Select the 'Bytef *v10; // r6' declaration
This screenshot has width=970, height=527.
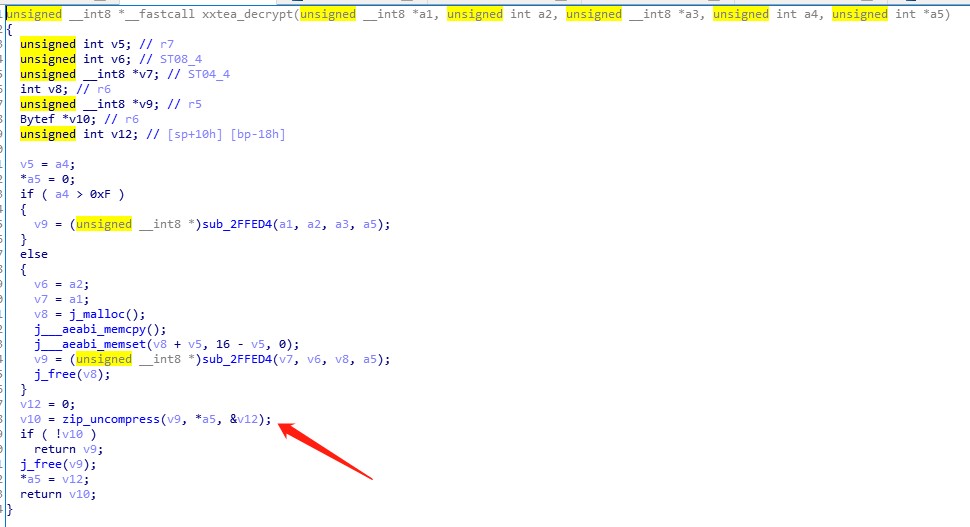79,119
